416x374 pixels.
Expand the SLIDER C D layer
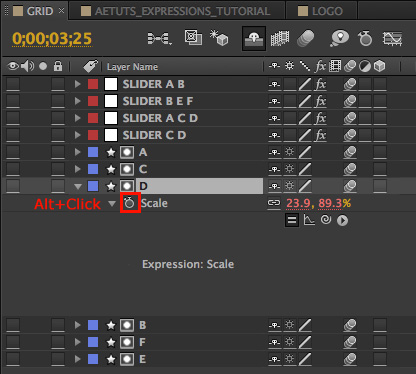78,135
